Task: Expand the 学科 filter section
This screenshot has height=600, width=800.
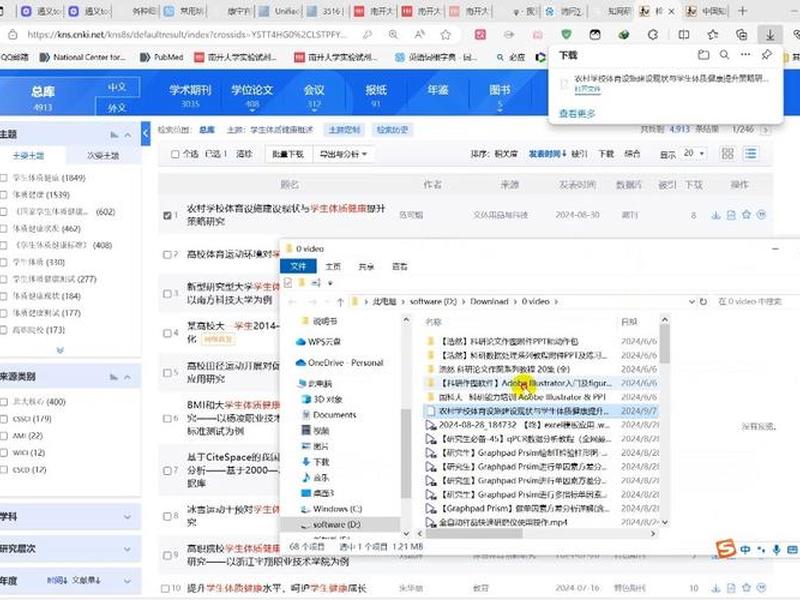Action: [127, 517]
